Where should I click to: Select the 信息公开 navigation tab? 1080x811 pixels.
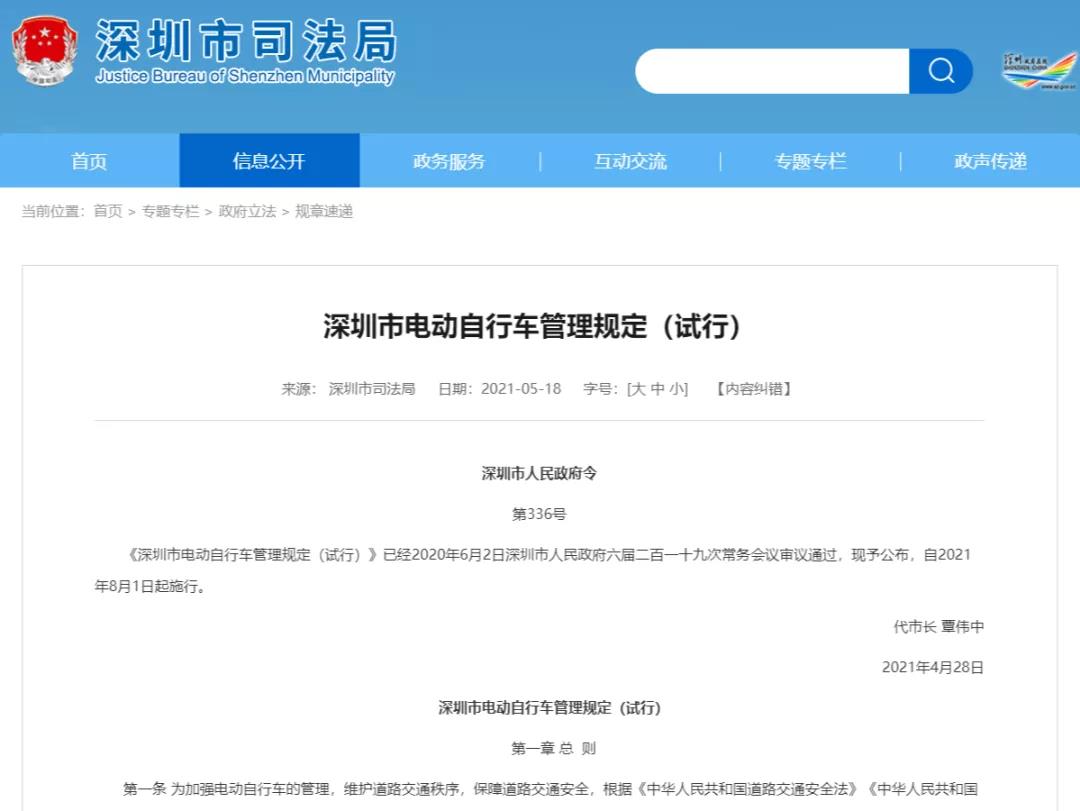point(269,161)
